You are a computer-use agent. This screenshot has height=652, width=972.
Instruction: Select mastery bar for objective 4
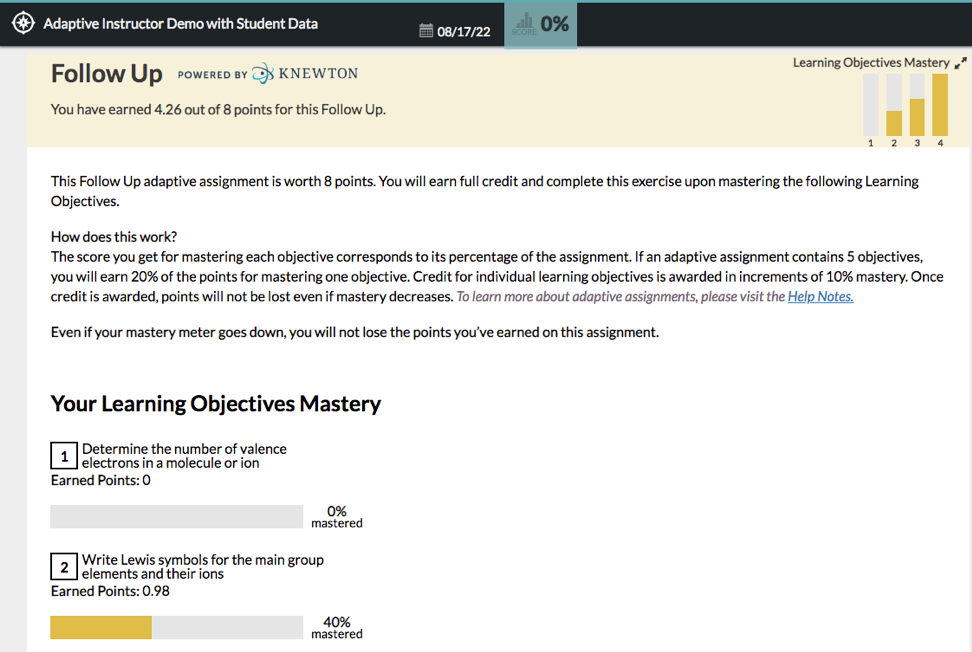(x=940, y=105)
